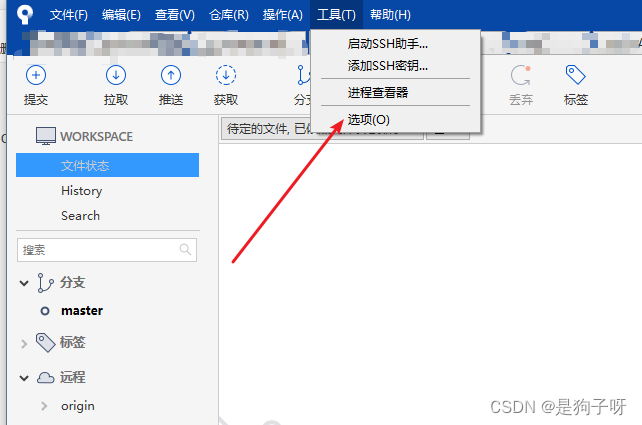The height and width of the screenshot is (425, 642).
Task: Collapse the 远程 section chevron
Action: (x=24, y=378)
